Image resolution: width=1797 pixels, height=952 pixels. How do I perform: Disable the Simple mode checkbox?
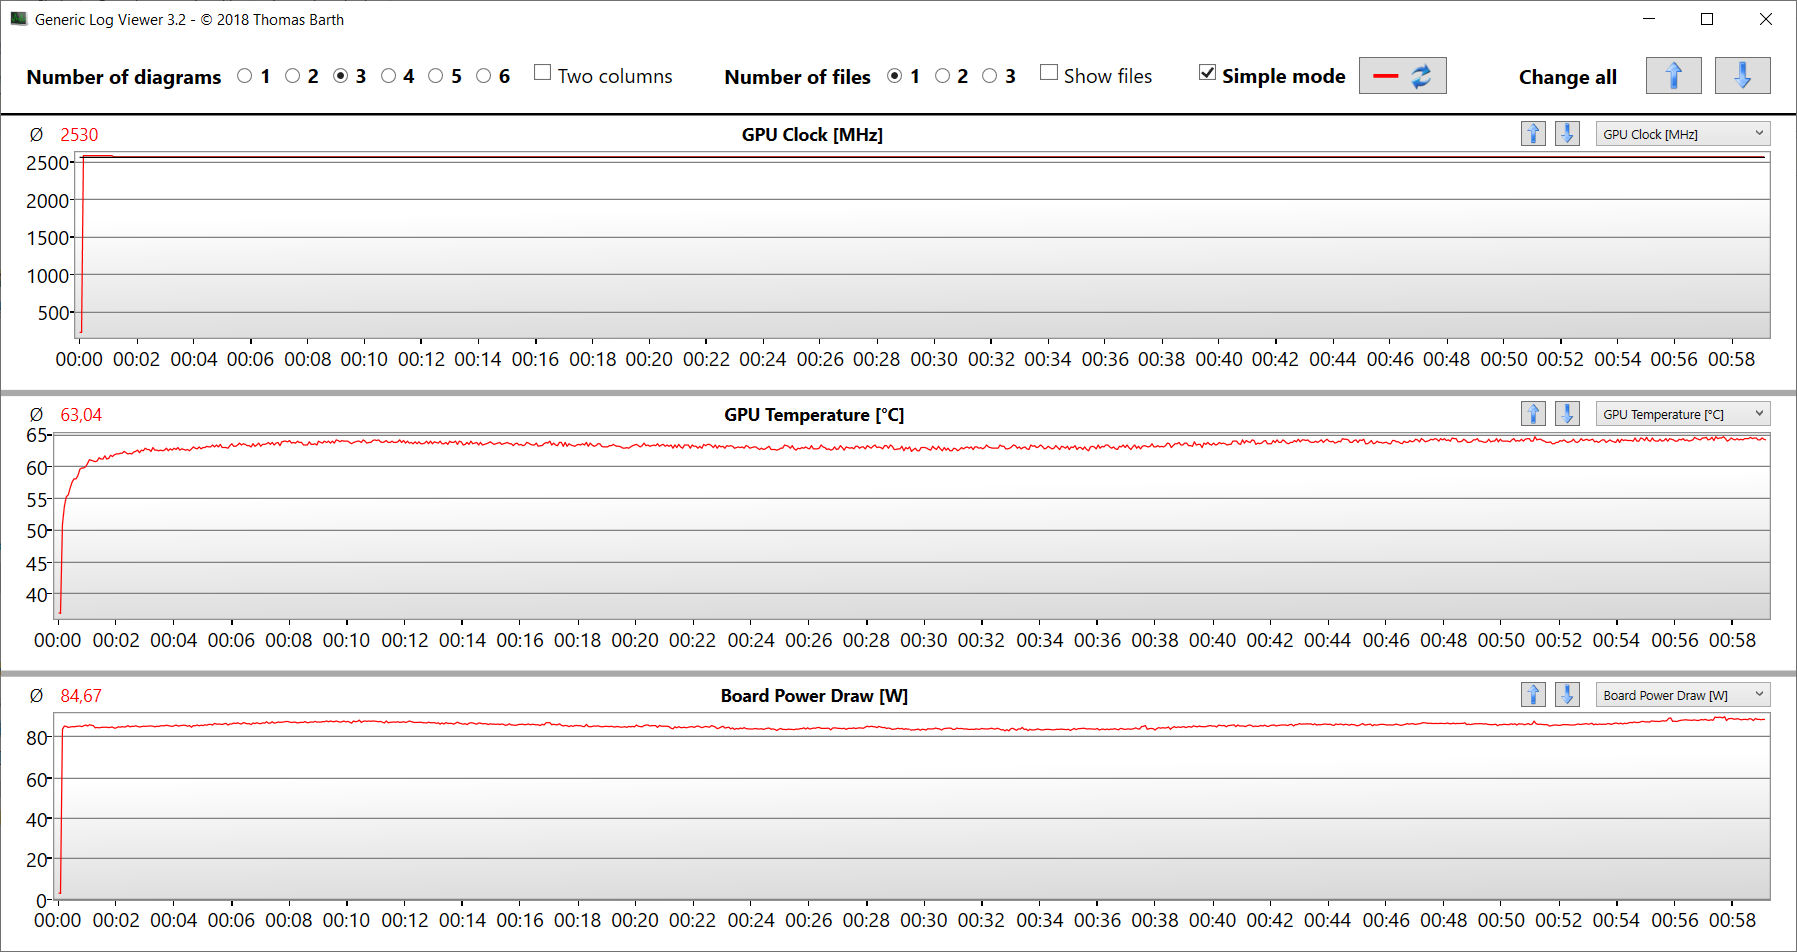tap(1207, 73)
